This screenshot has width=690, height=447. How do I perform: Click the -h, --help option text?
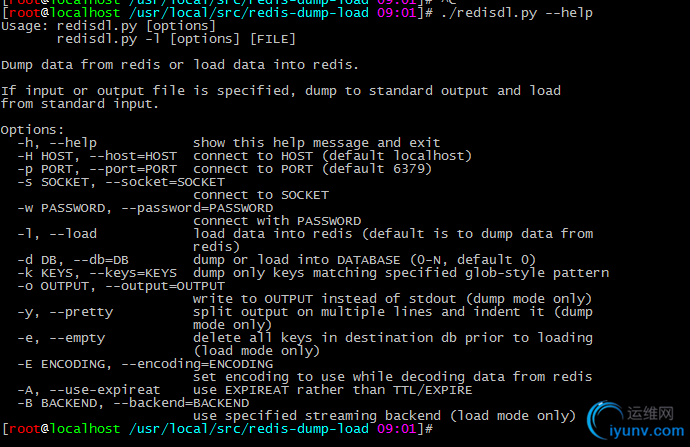(x=57, y=143)
